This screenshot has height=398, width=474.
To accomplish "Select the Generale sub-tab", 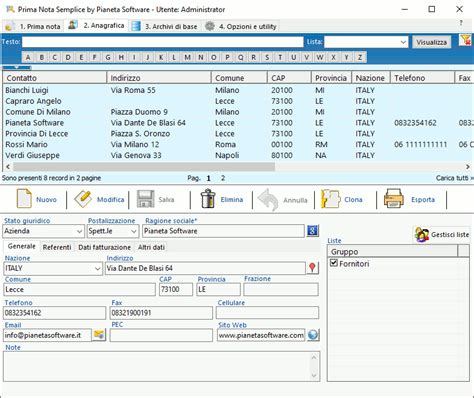I will (22, 246).
